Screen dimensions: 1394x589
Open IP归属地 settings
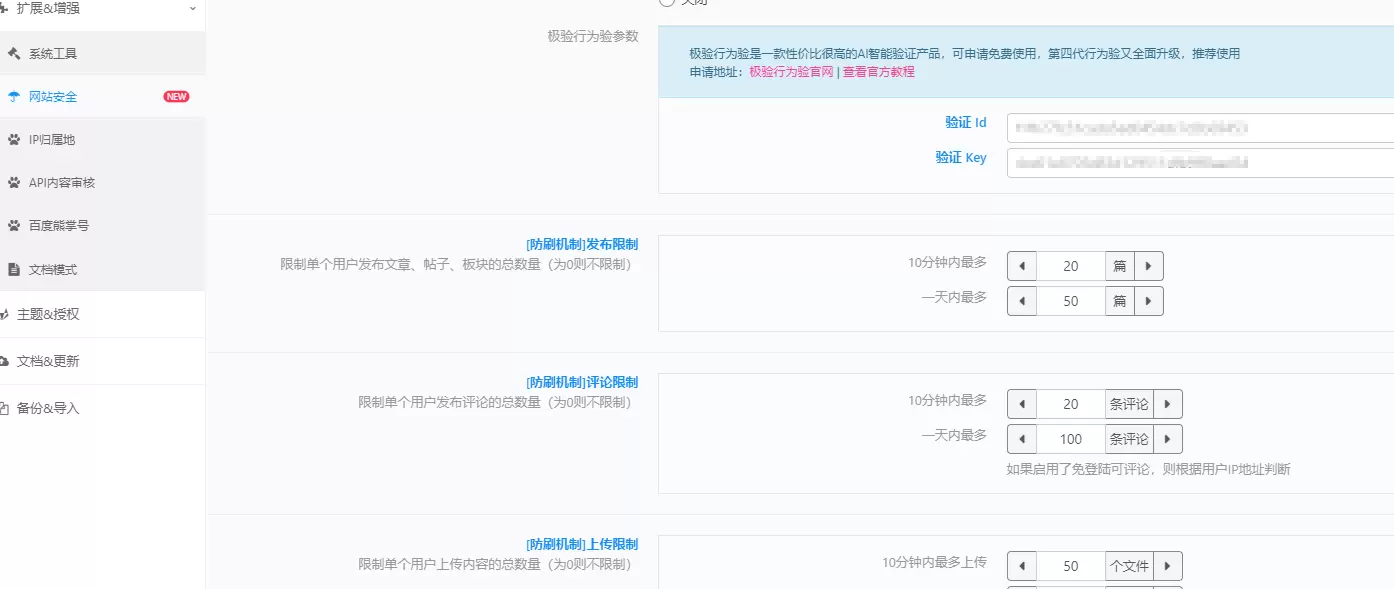[x=102, y=140]
